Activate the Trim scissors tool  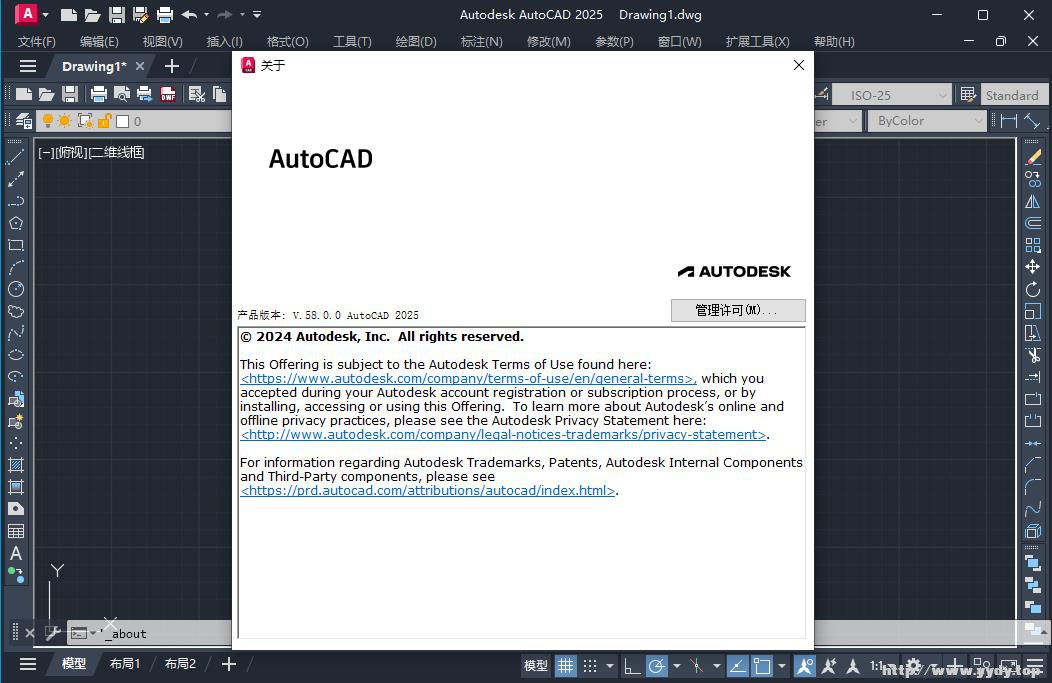(1033, 355)
